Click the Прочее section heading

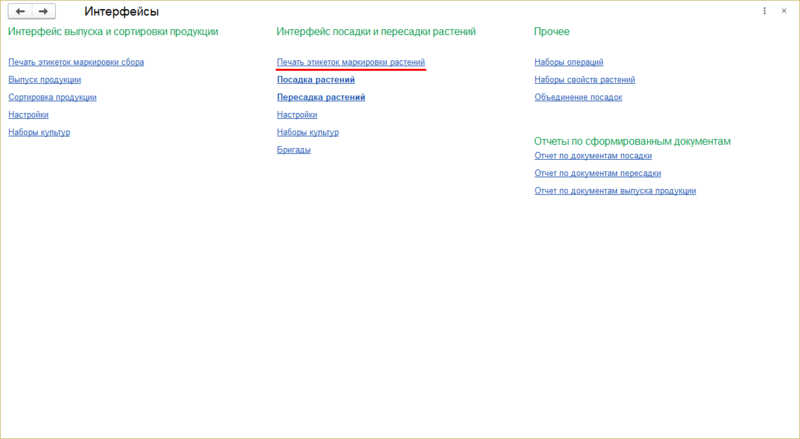point(552,32)
